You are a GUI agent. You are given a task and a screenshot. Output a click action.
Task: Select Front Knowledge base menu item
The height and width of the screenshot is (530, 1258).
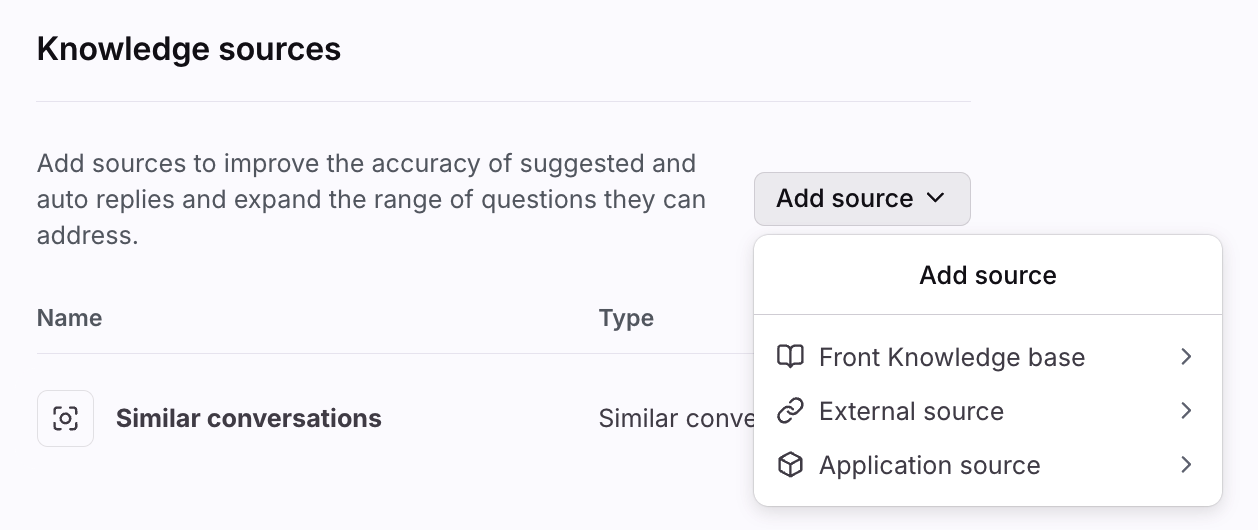tap(951, 357)
